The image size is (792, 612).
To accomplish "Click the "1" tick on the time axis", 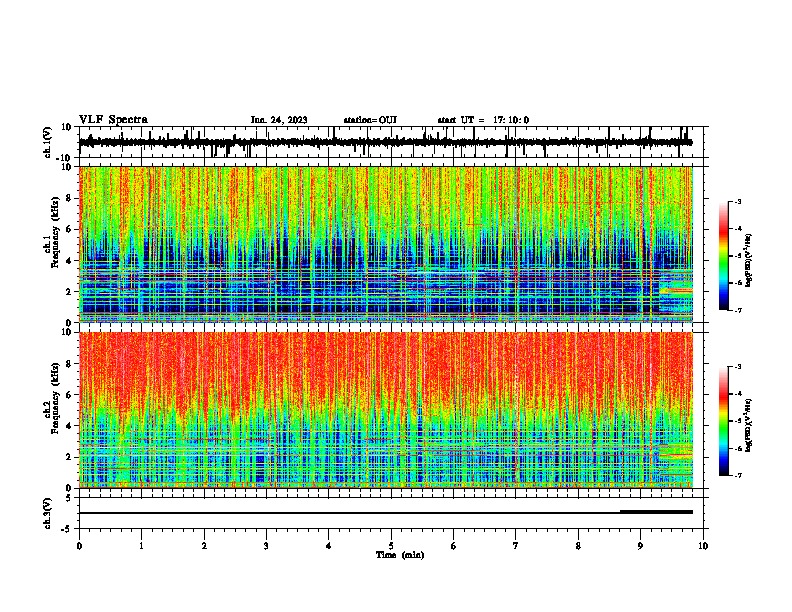I will (142, 546).
